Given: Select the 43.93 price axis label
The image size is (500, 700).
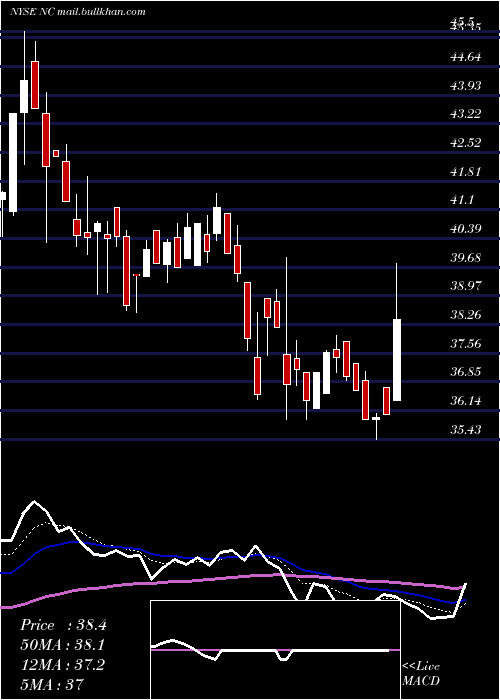Looking at the screenshot, I should 466,85.
